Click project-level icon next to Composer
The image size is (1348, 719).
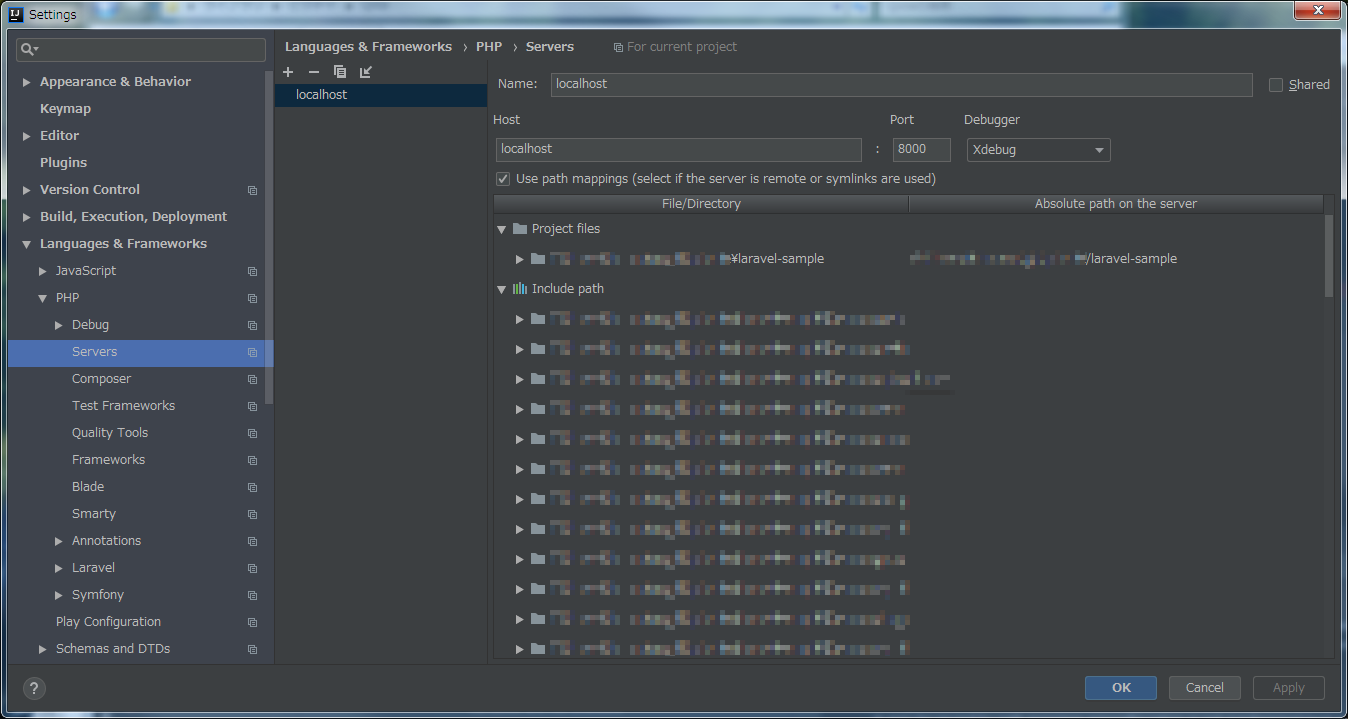coord(252,379)
